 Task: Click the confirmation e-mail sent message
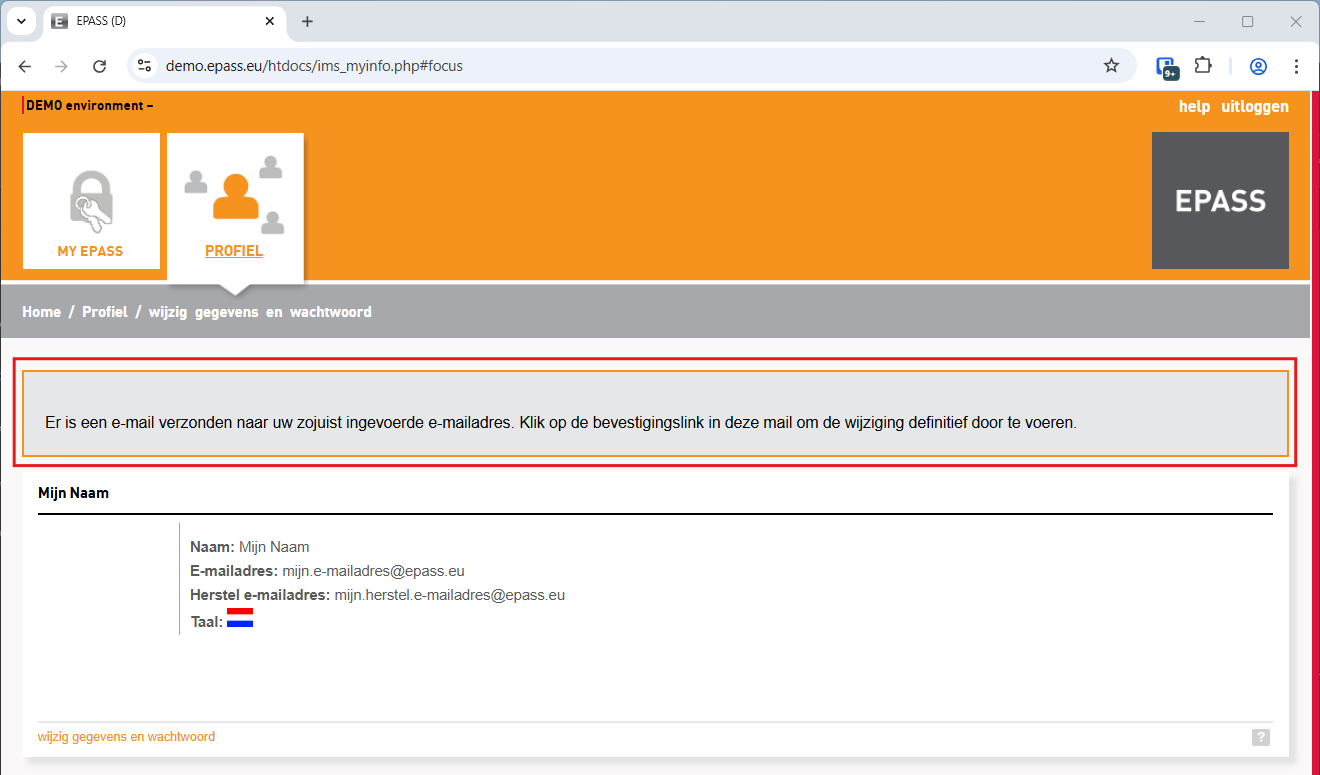coord(561,423)
